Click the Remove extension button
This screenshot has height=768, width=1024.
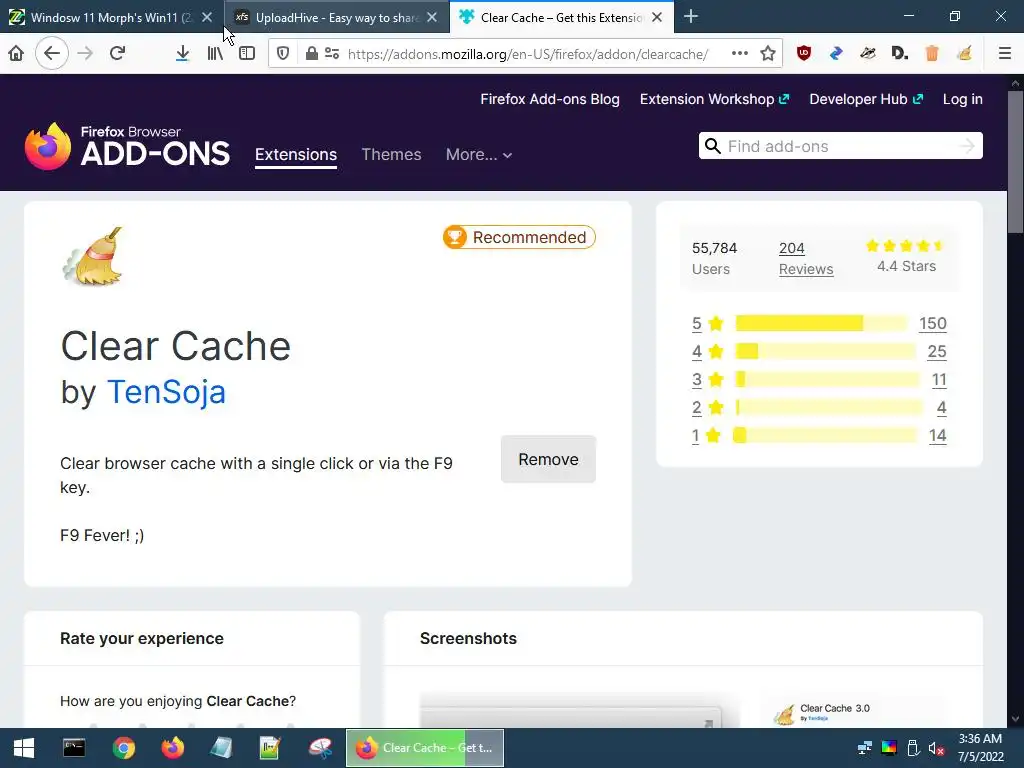point(548,459)
